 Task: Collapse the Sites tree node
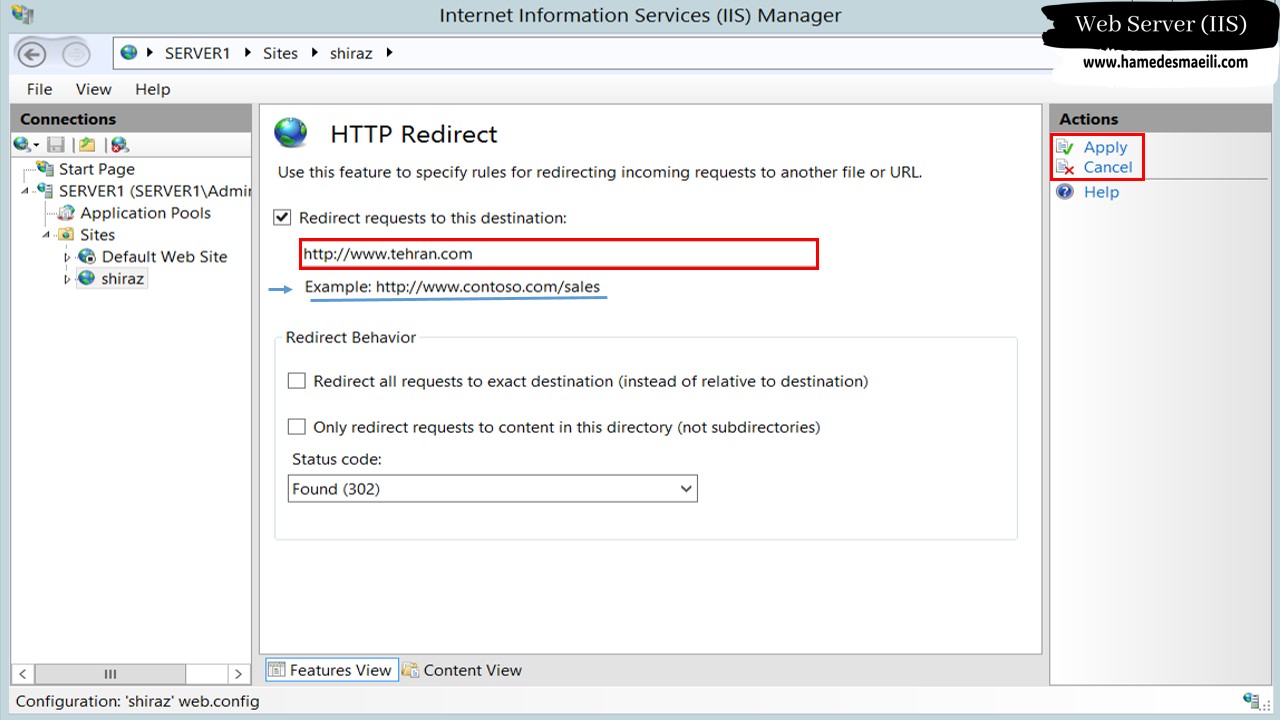pos(46,234)
